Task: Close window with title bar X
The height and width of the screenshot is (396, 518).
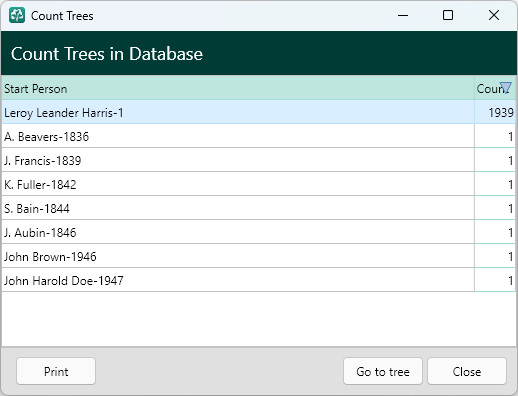Action: pyautogui.click(x=494, y=15)
